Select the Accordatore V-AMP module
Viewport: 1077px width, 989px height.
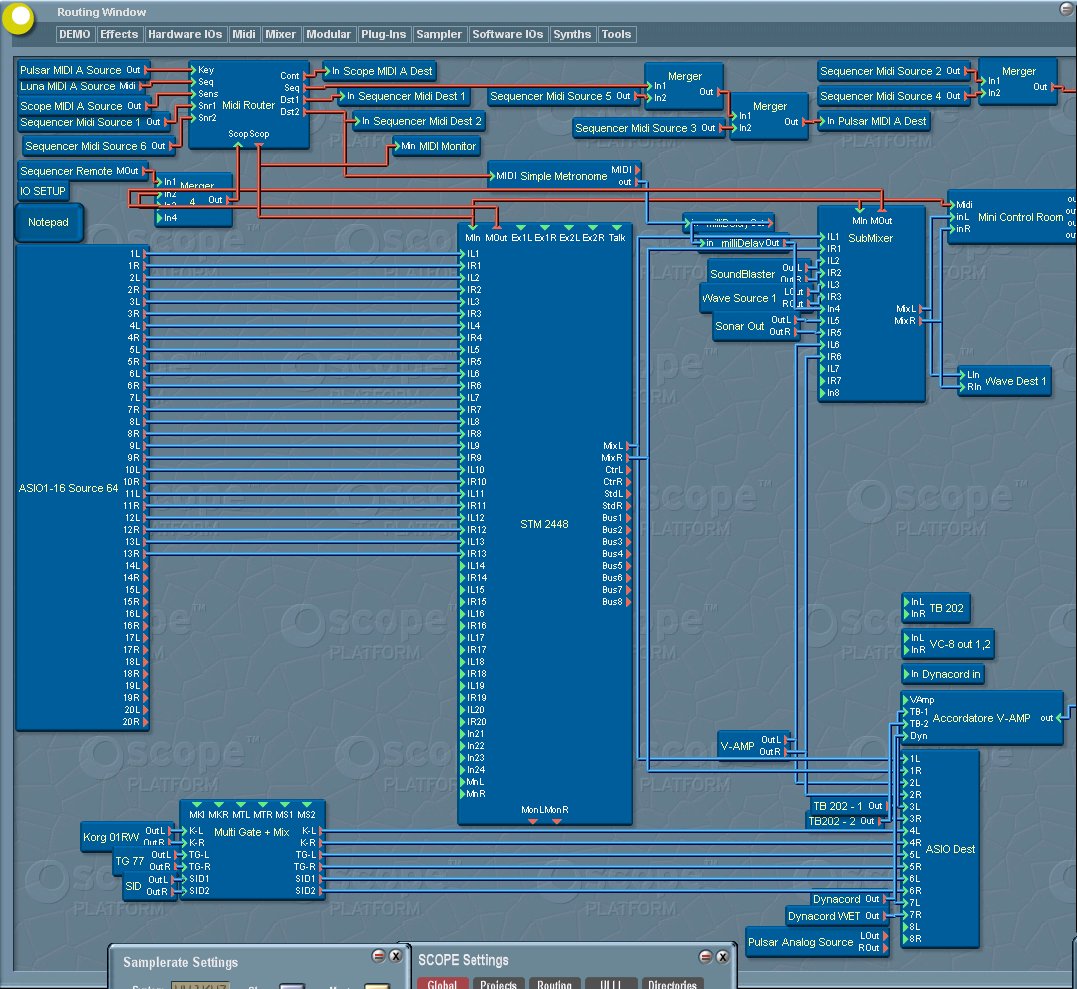pyautogui.click(x=982, y=718)
